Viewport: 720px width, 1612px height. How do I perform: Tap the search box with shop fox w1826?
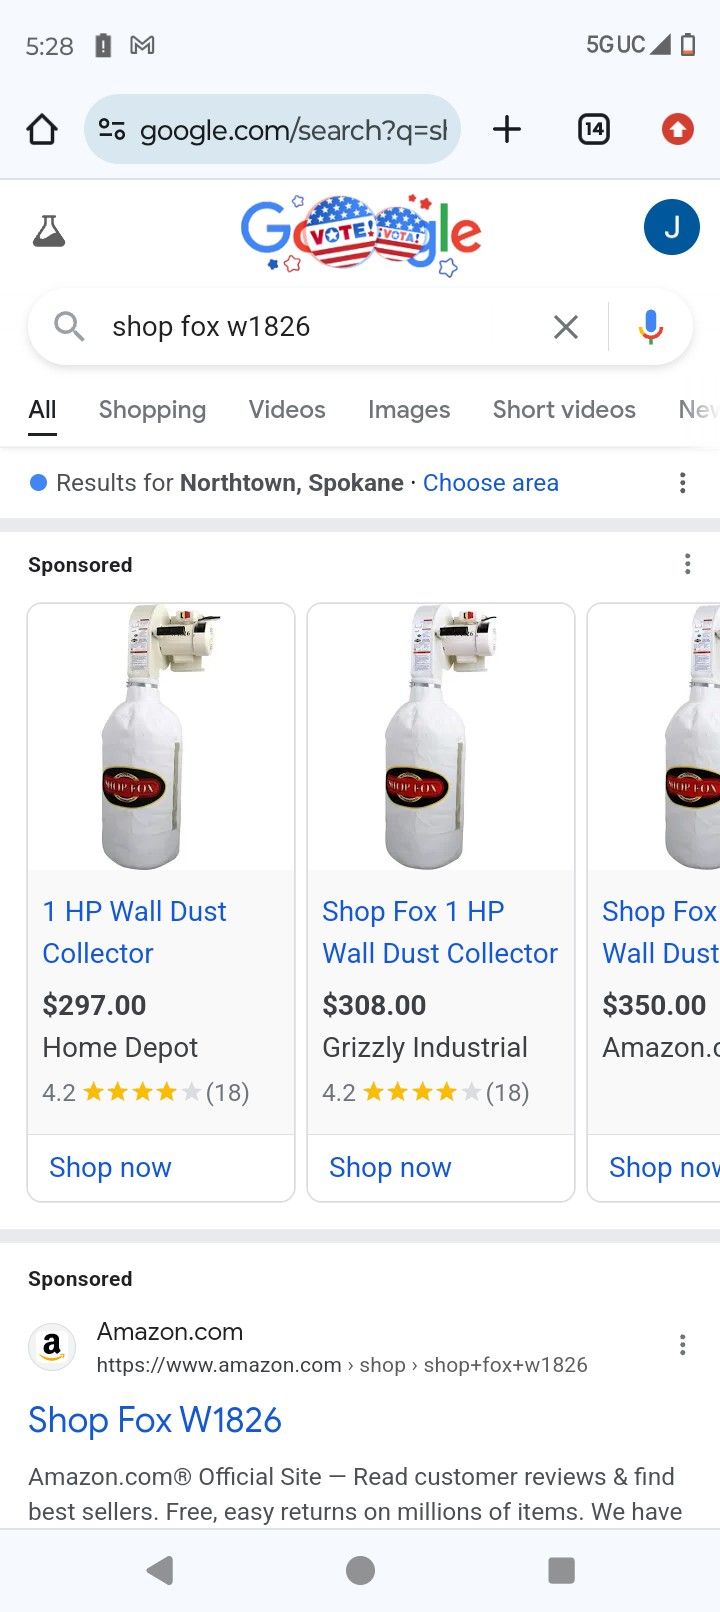click(300, 327)
